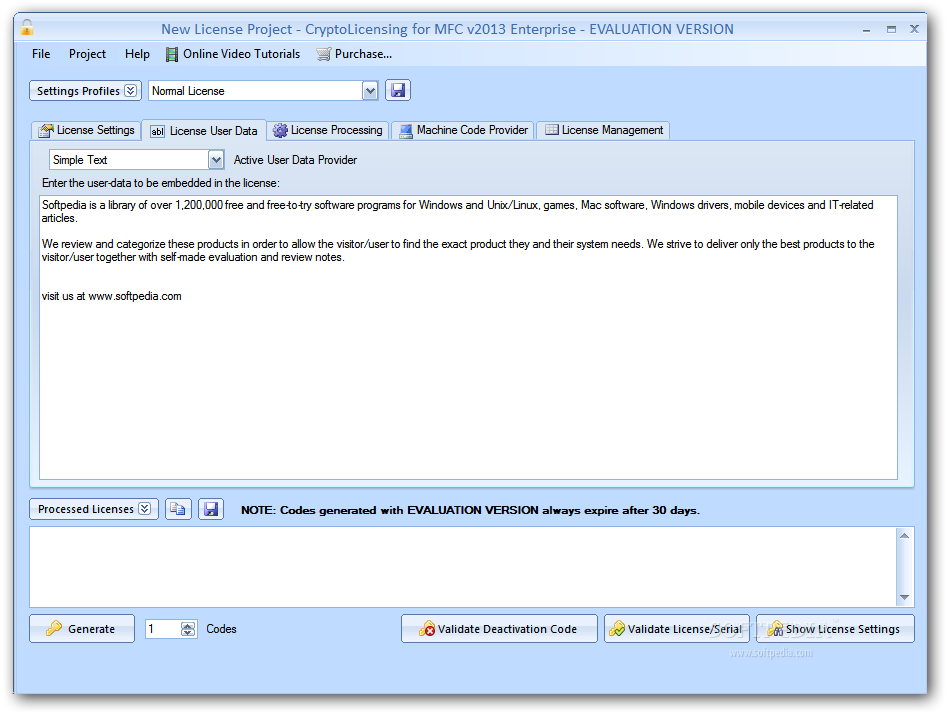
Task: Open the Project menu
Action: coord(87,54)
